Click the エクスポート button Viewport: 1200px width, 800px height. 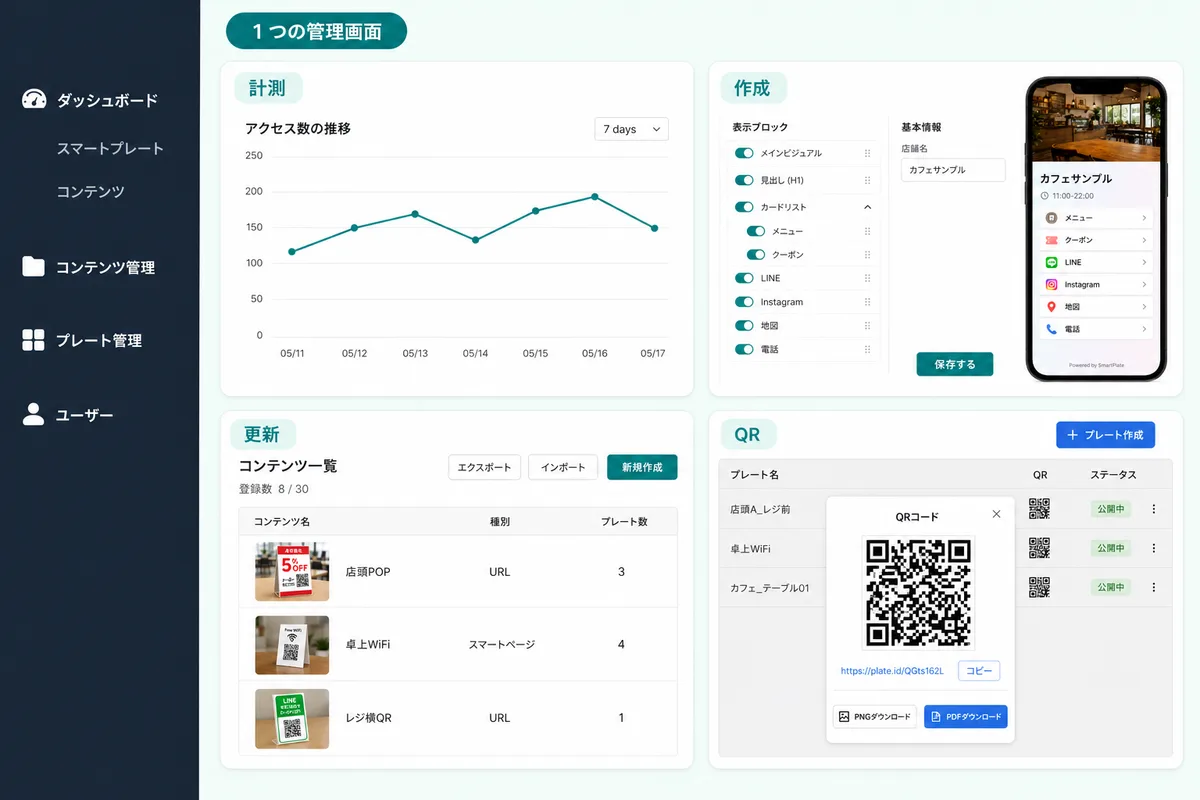(x=484, y=467)
